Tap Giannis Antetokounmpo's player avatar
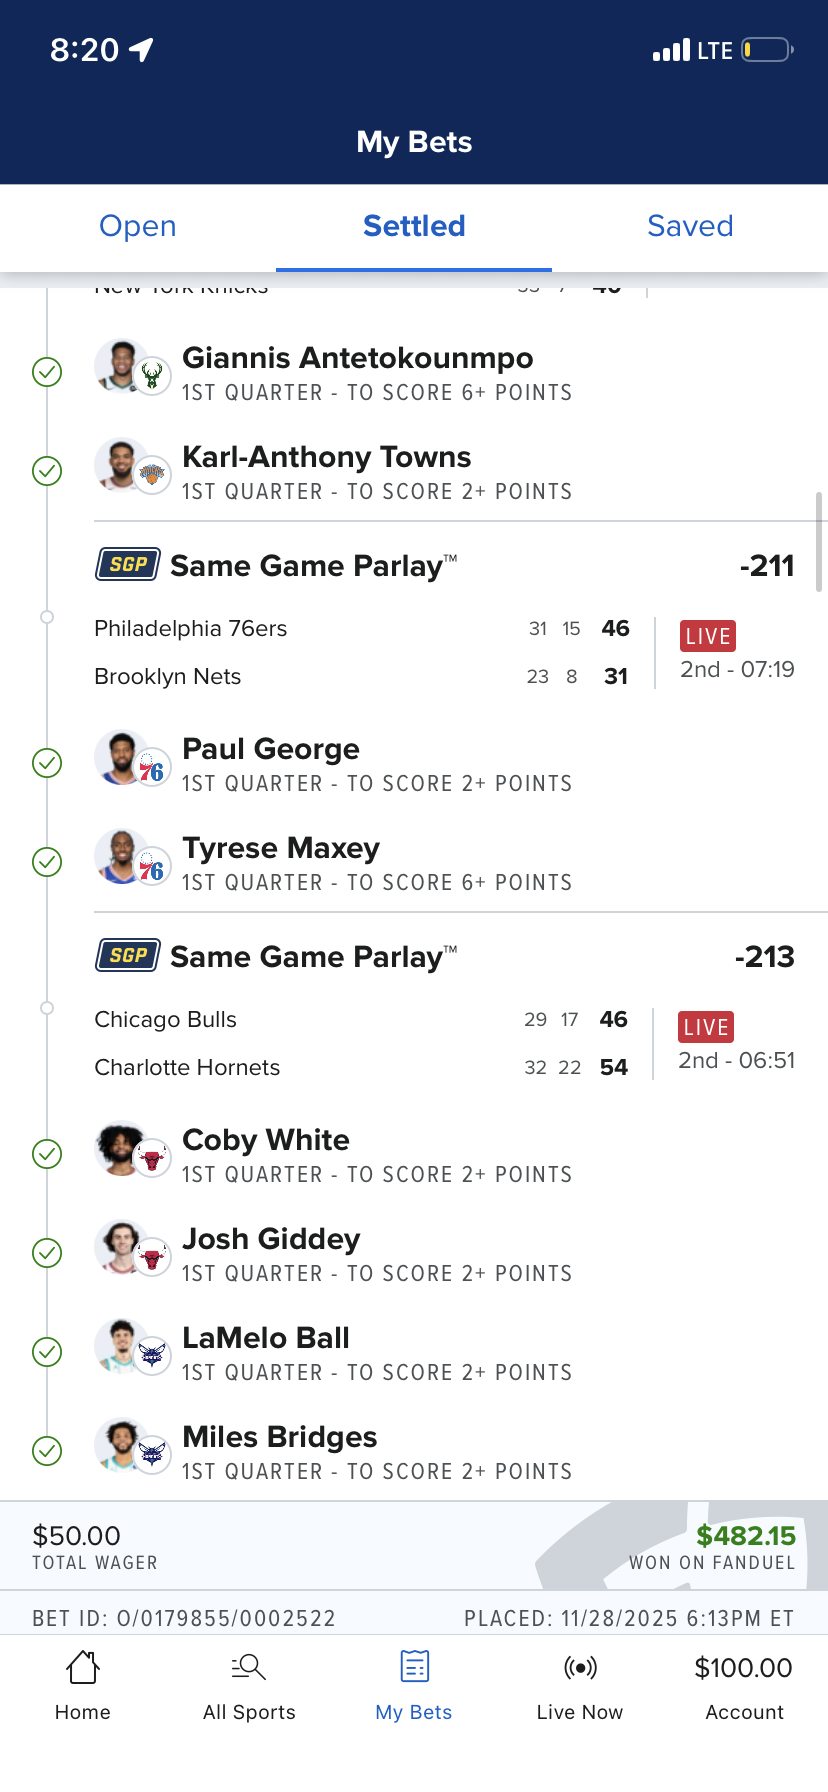 click(120, 367)
